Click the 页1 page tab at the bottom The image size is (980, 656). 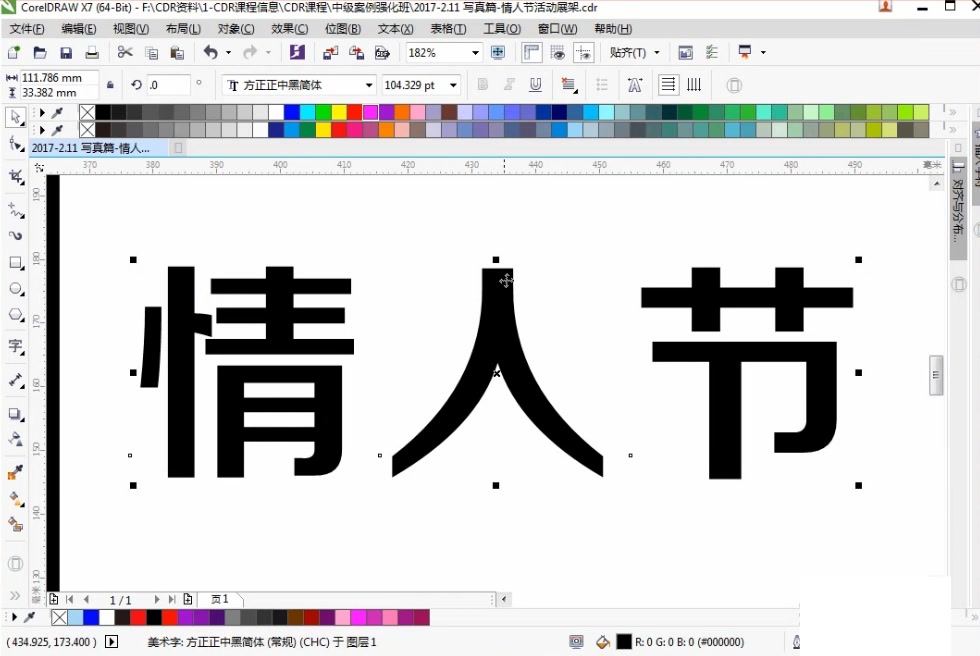(220, 599)
